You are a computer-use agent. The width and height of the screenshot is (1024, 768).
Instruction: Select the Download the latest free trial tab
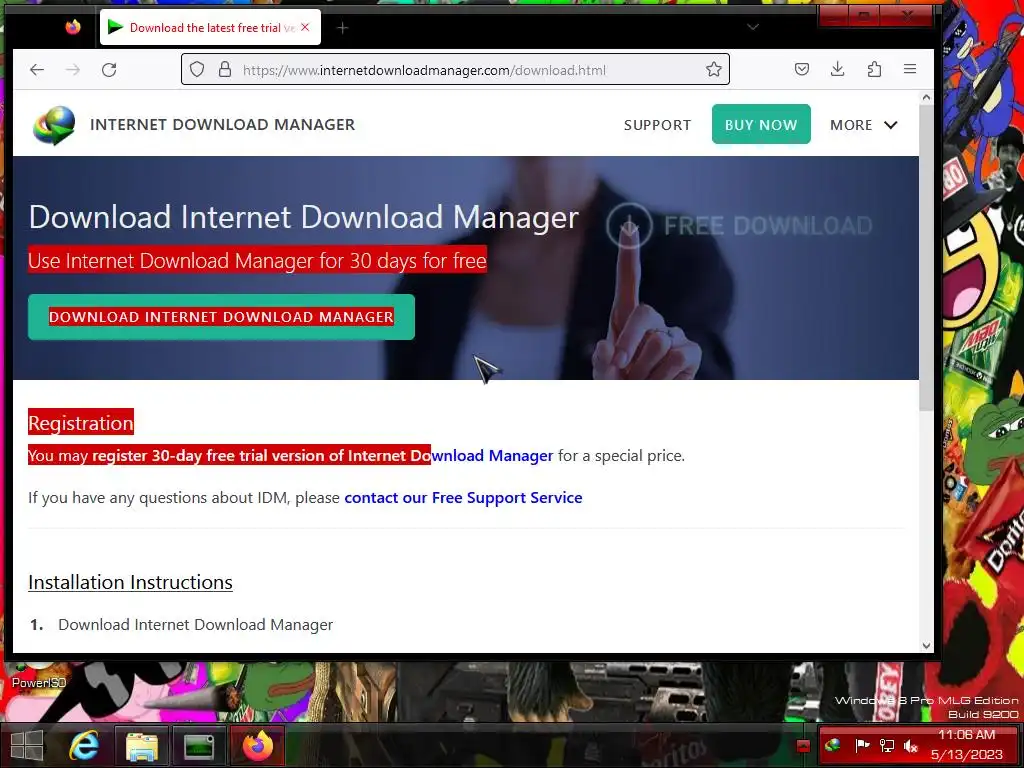[x=210, y=27]
